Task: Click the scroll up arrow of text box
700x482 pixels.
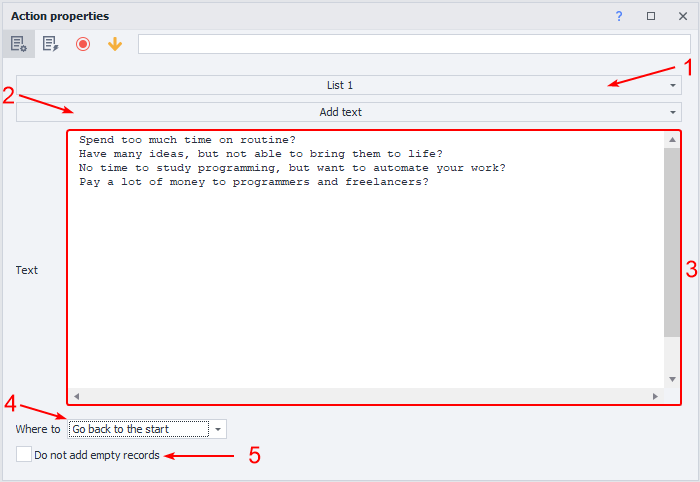Action: [672, 139]
